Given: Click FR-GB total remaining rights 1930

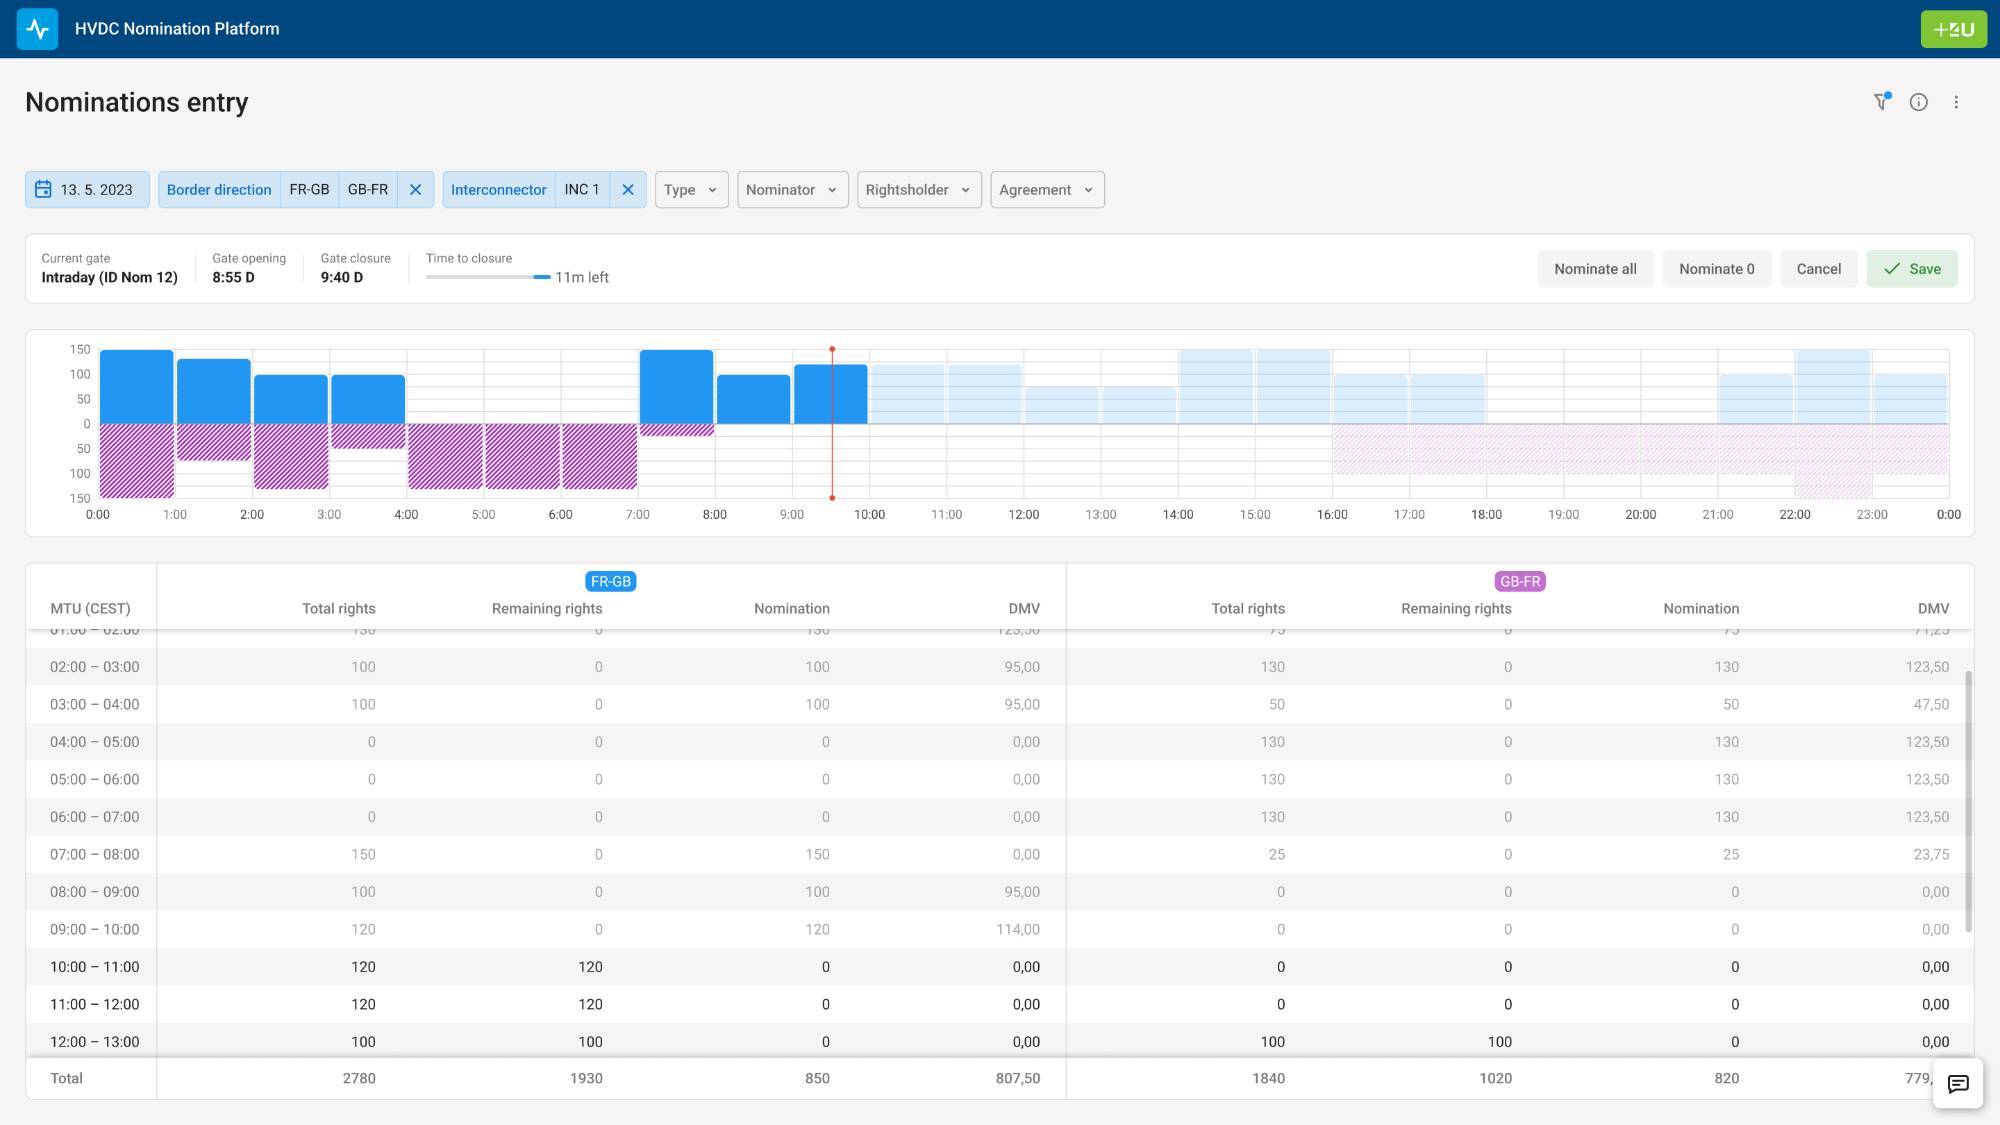Looking at the screenshot, I should click(586, 1078).
